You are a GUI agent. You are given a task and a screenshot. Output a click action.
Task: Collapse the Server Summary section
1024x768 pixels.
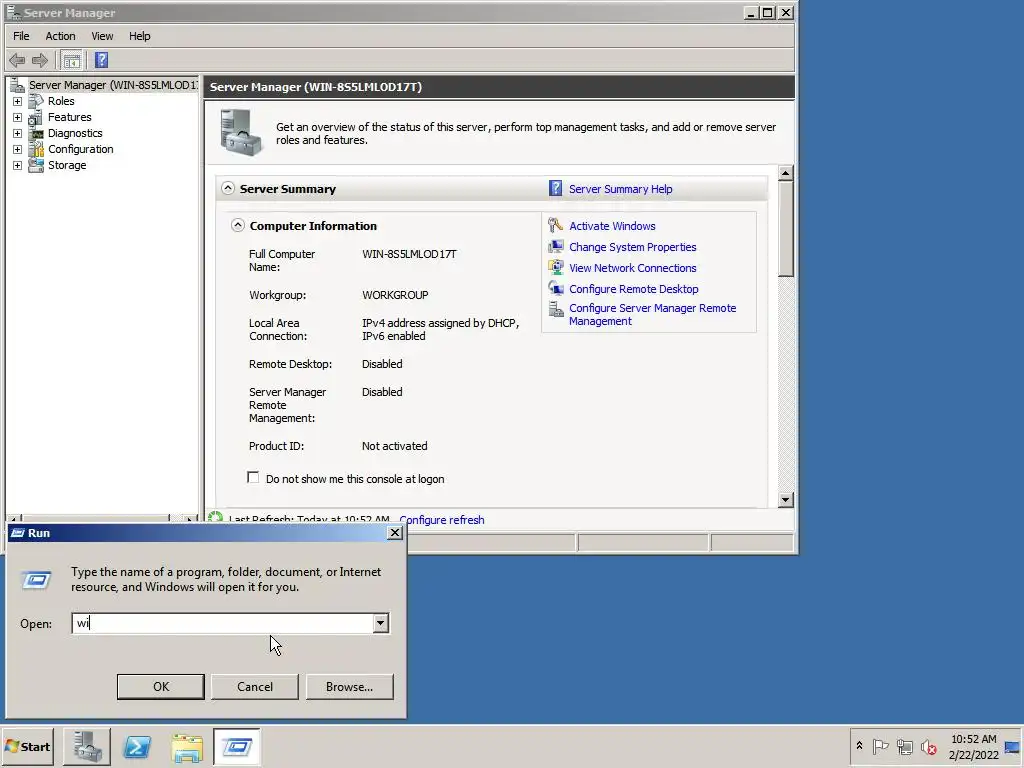(x=227, y=188)
